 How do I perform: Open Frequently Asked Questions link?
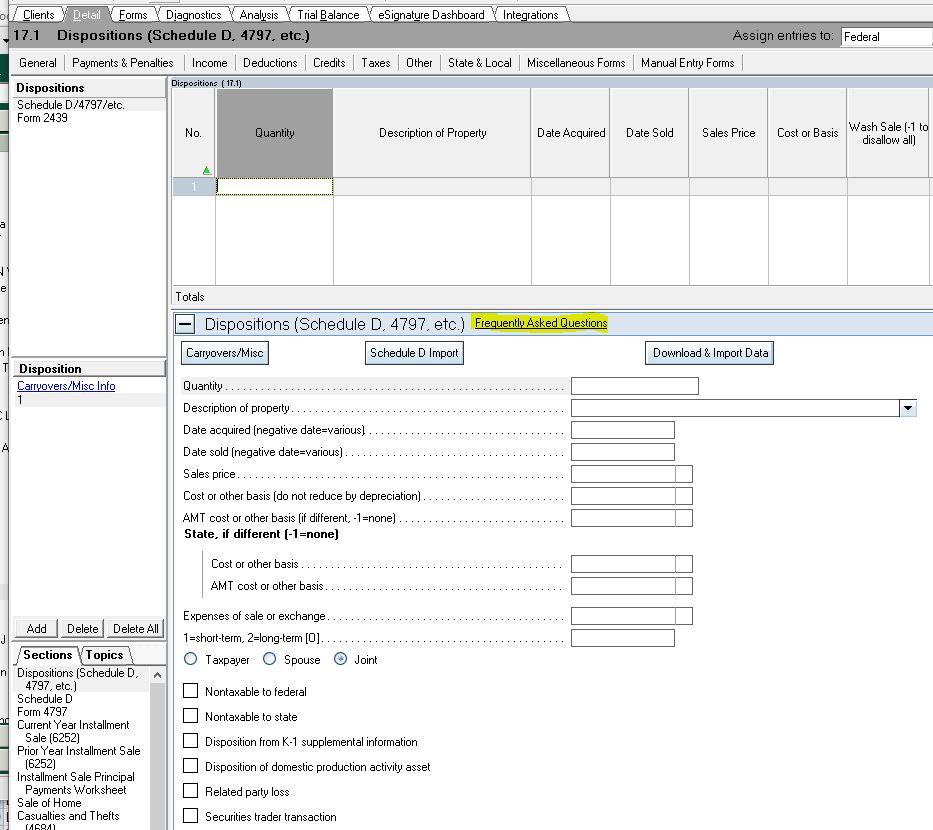[x=540, y=323]
